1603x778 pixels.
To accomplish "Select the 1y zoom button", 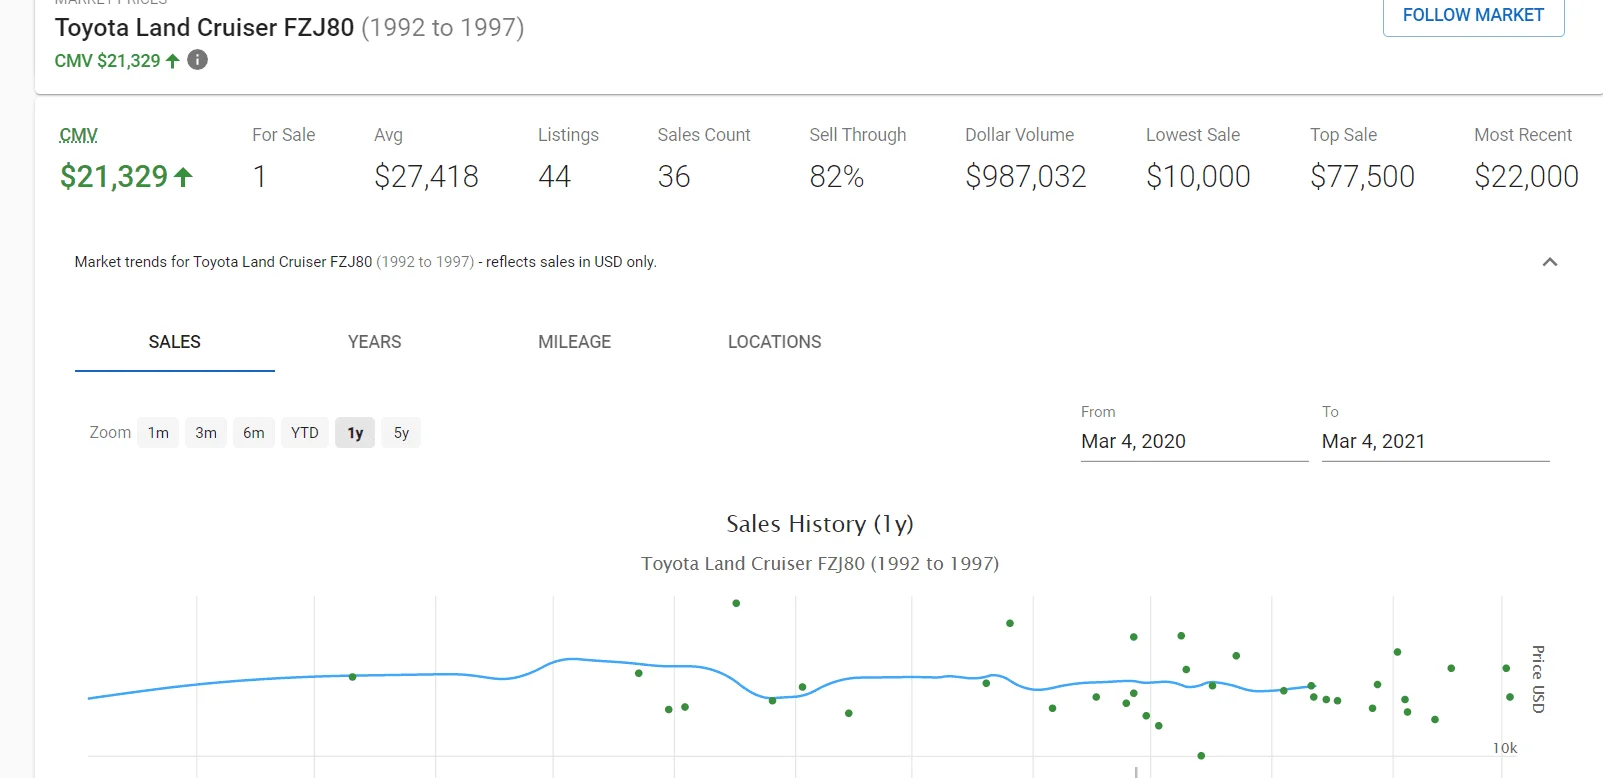I will click(x=355, y=433).
